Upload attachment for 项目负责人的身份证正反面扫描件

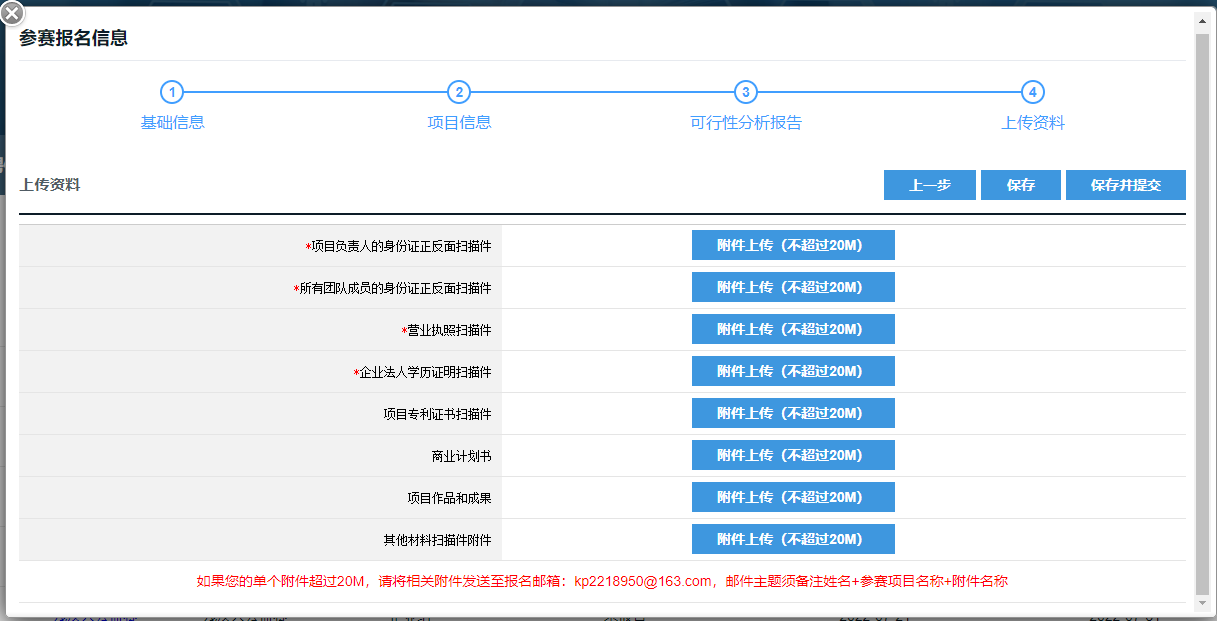tap(793, 245)
